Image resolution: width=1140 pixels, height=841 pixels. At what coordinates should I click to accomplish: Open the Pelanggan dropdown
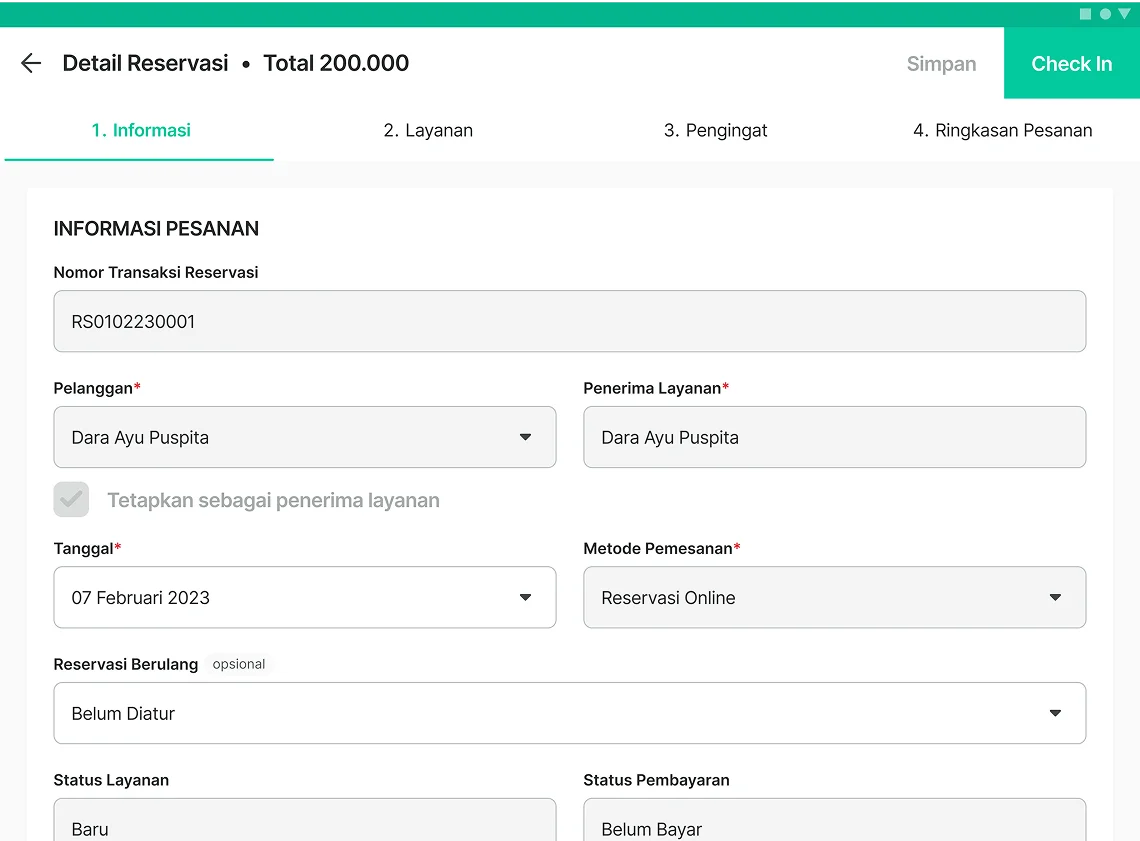[x=304, y=437]
